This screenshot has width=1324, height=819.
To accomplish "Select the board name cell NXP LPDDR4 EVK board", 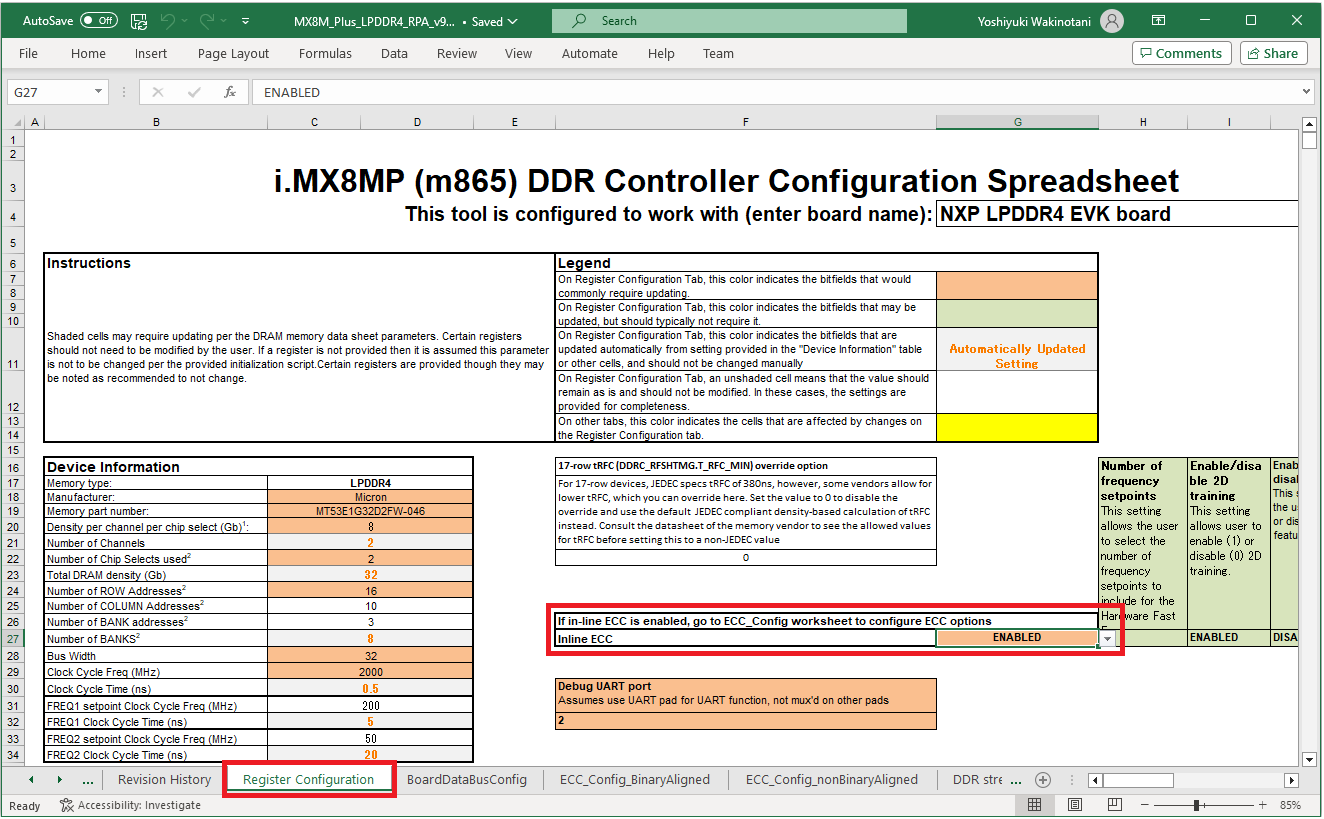I will (1117, 213).
